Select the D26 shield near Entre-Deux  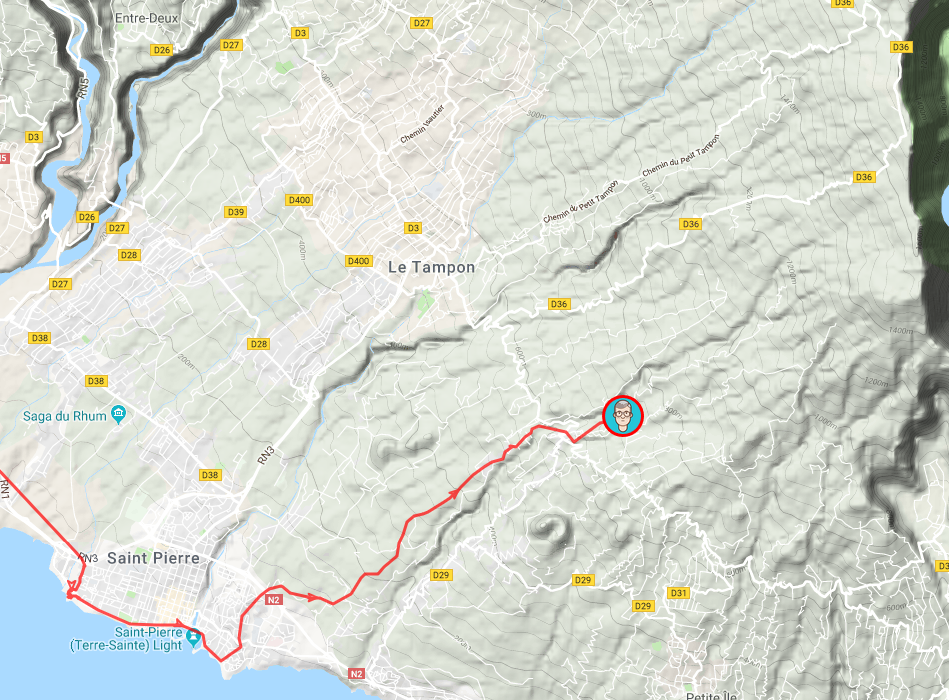point(162,50)
